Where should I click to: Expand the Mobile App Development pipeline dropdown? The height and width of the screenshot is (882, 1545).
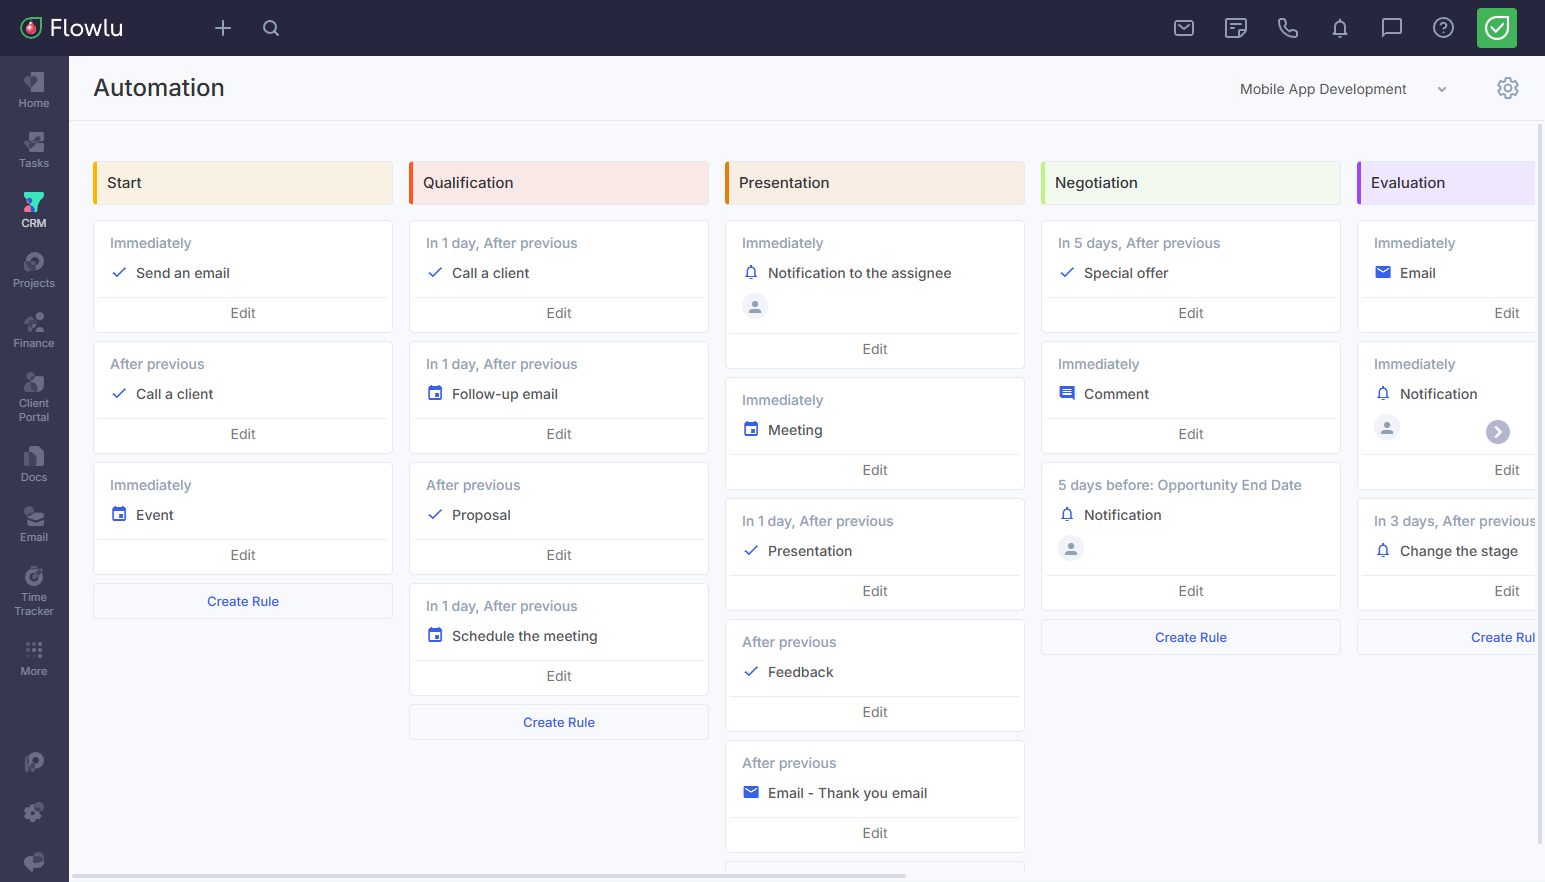coord(1343,89)
